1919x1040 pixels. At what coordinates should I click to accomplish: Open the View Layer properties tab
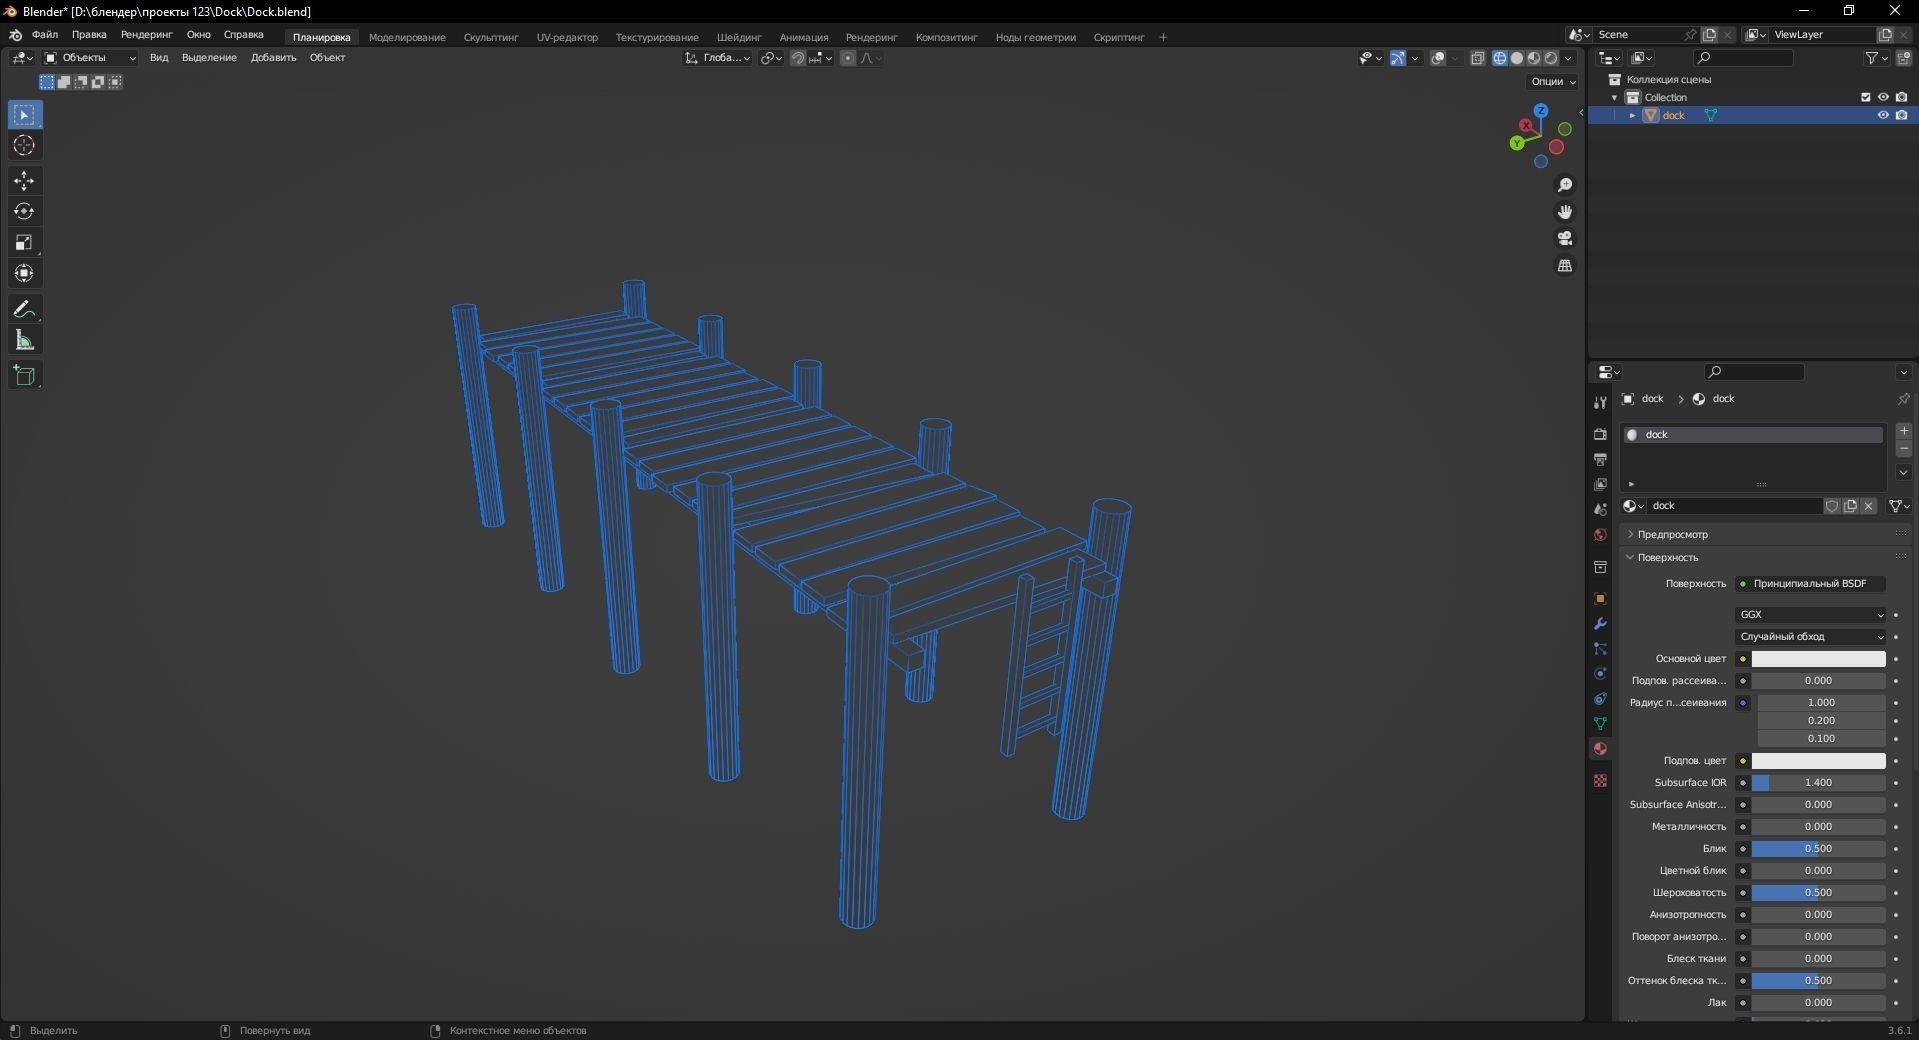(1600, 484)
